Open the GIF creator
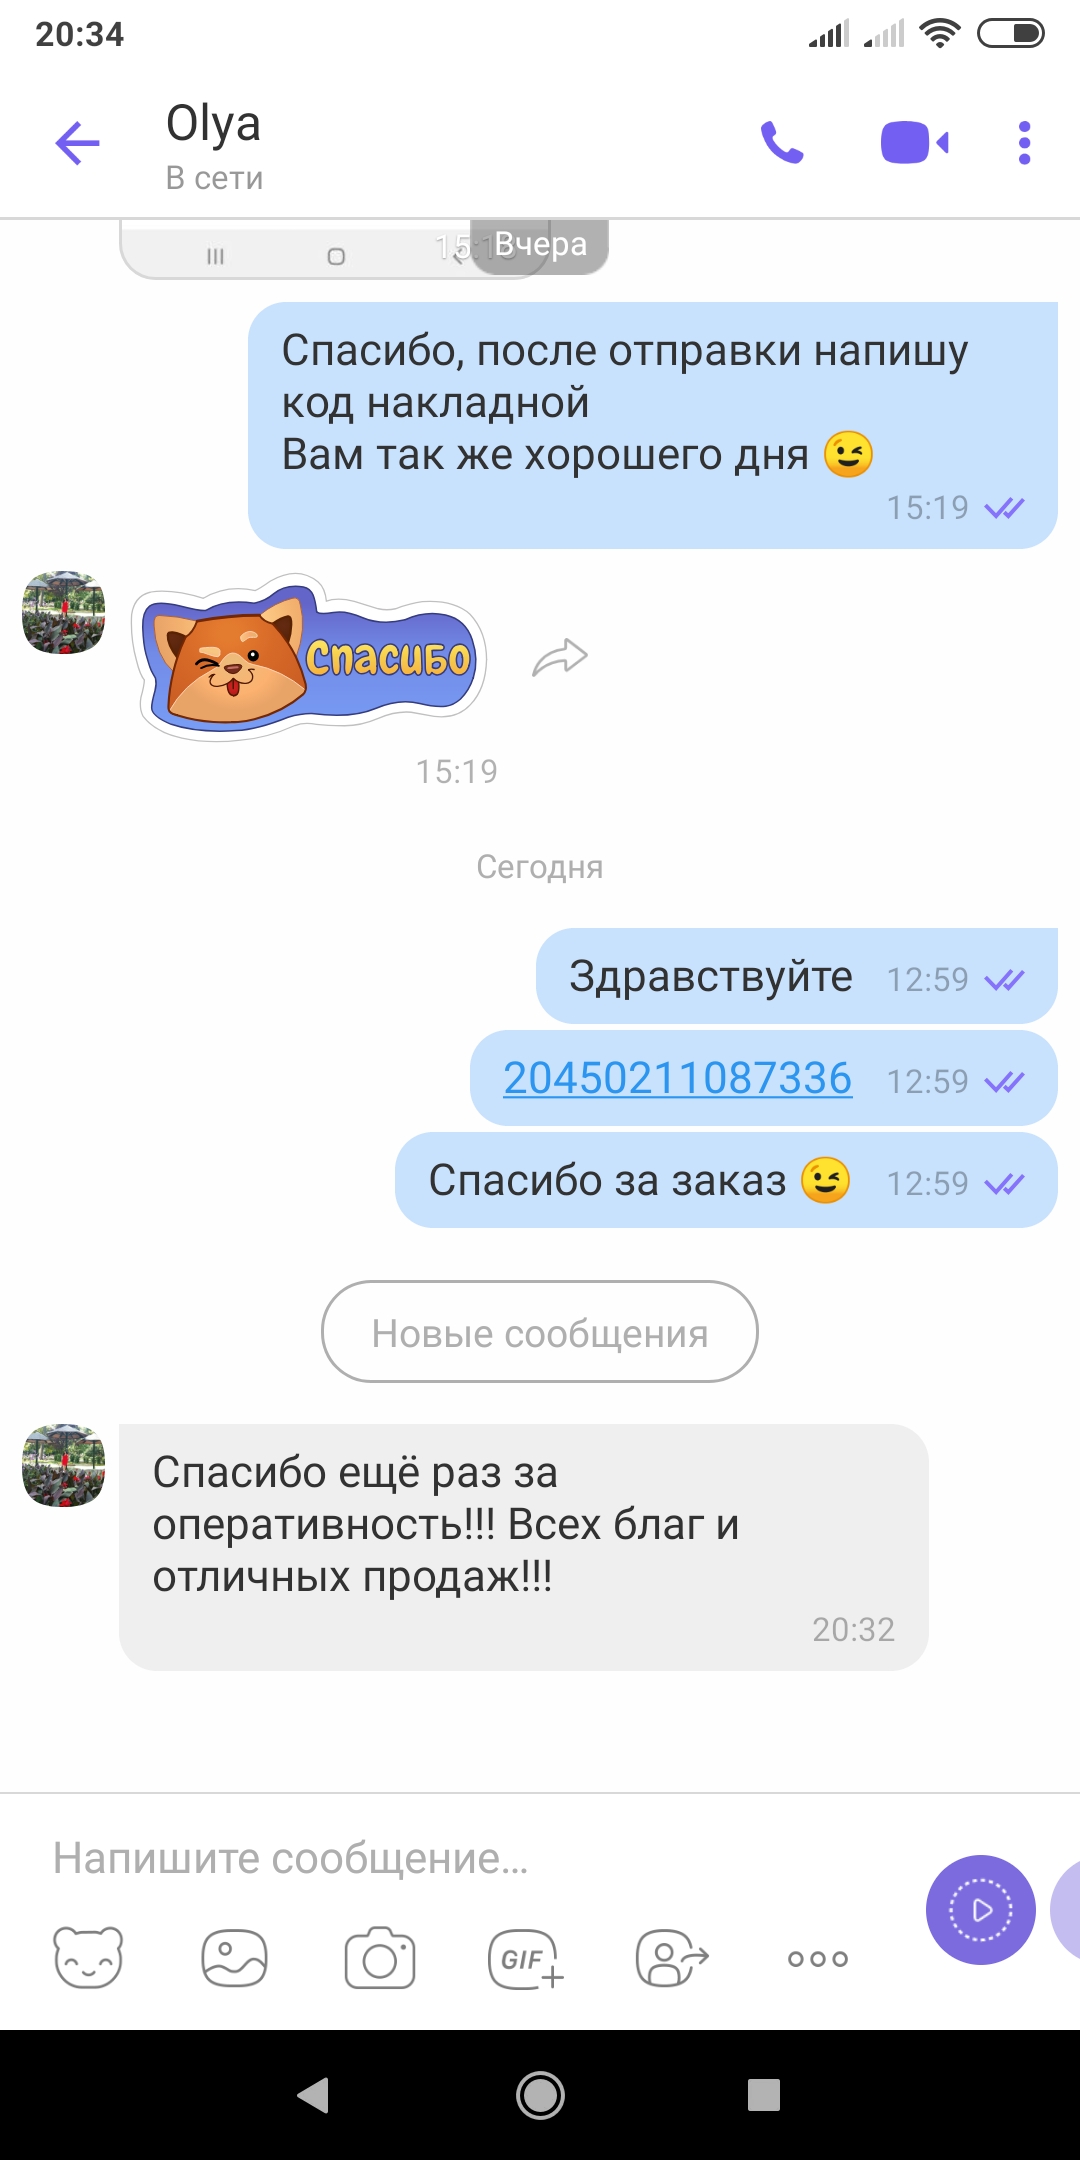This screenshot has height=2160, width=1080. (x=526, y=1958)
